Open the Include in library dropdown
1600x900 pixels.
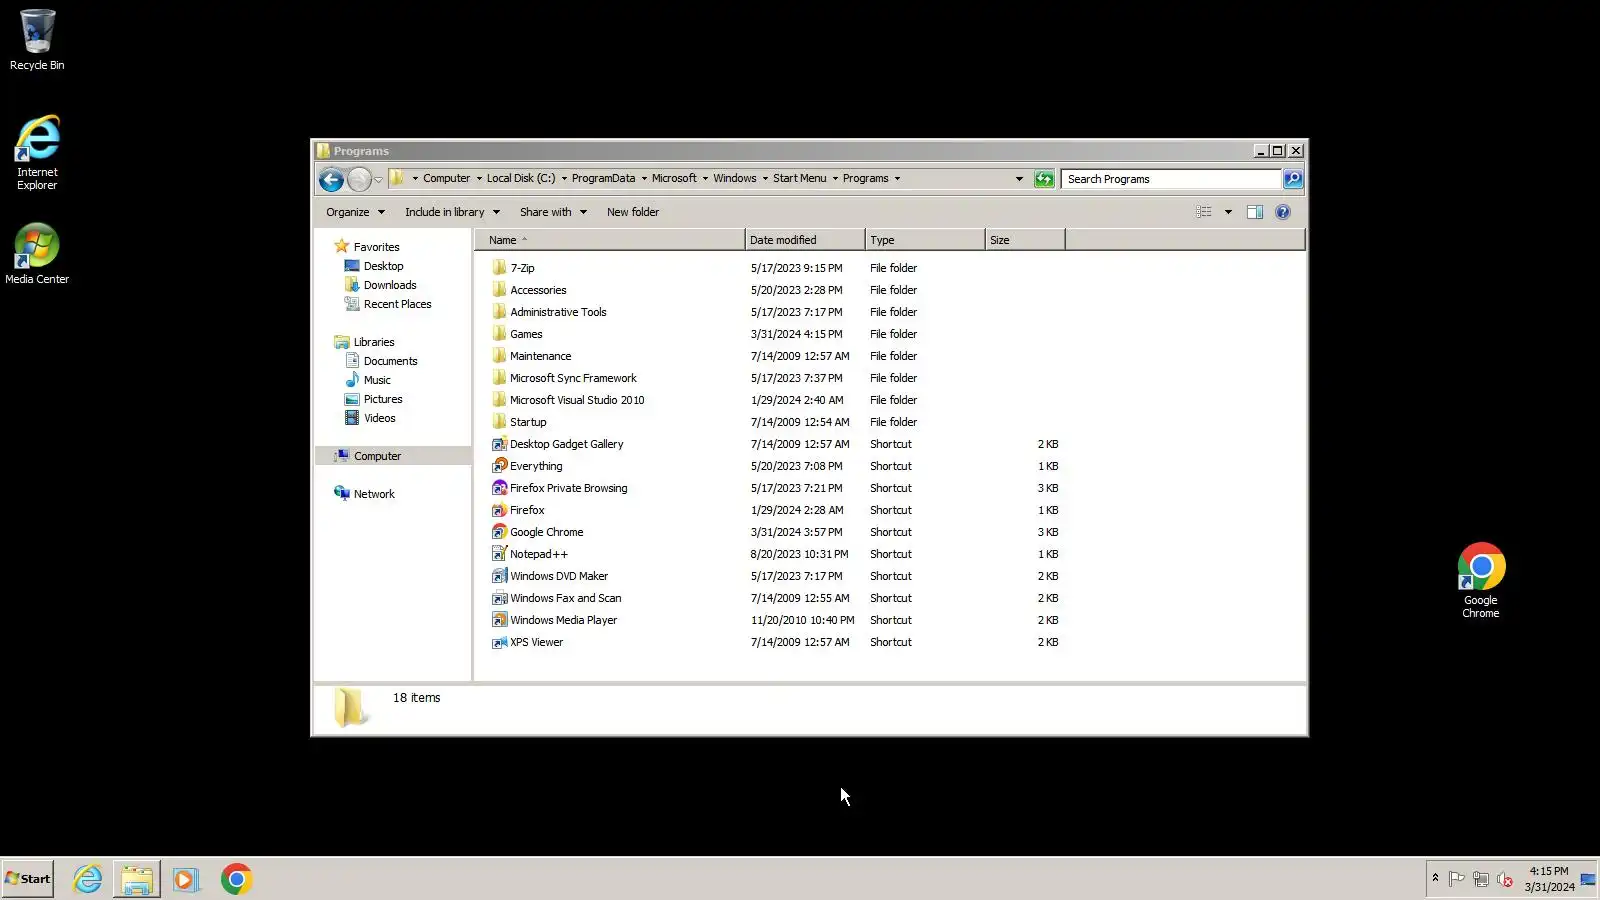451,212
